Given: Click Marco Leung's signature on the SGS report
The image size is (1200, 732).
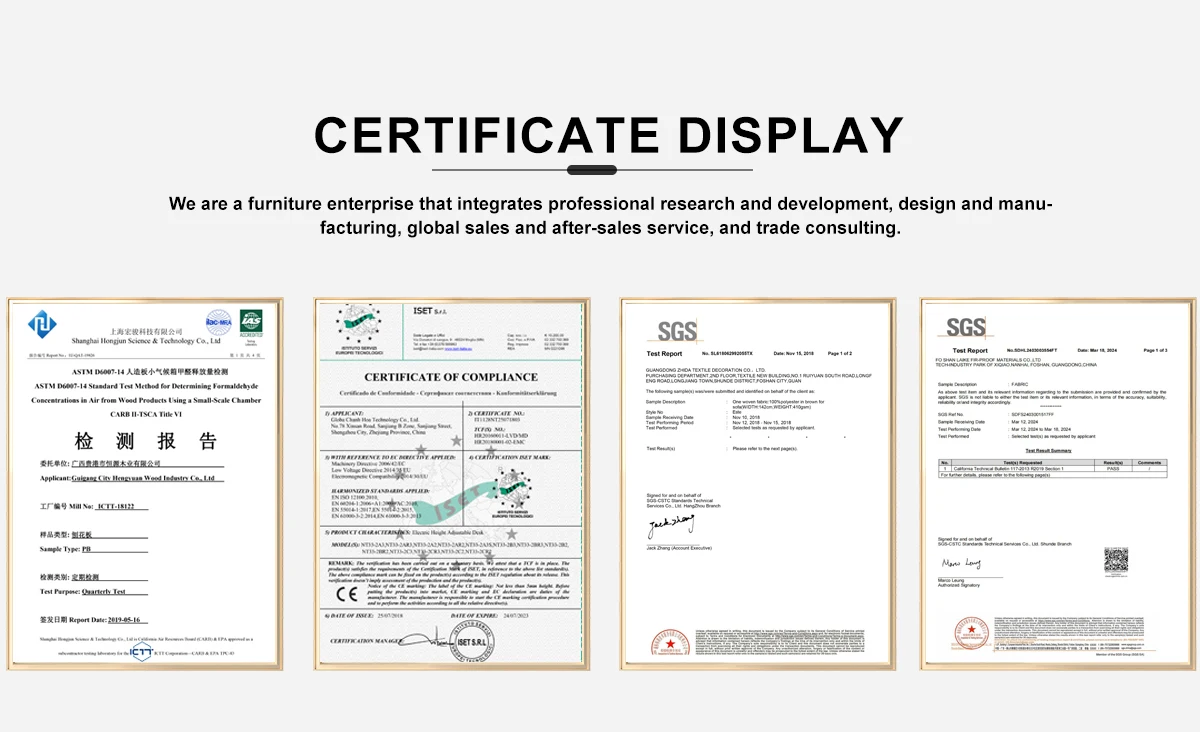Looking at the screenshot, I should [959, 564].
